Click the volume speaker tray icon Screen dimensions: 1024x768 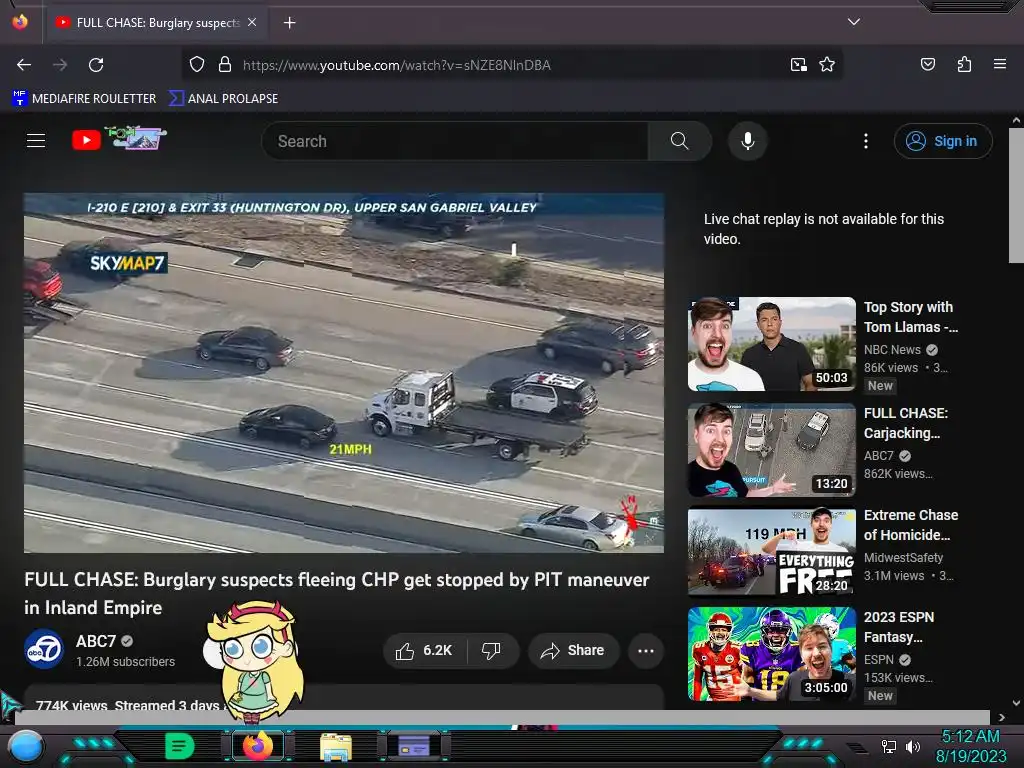913,746
